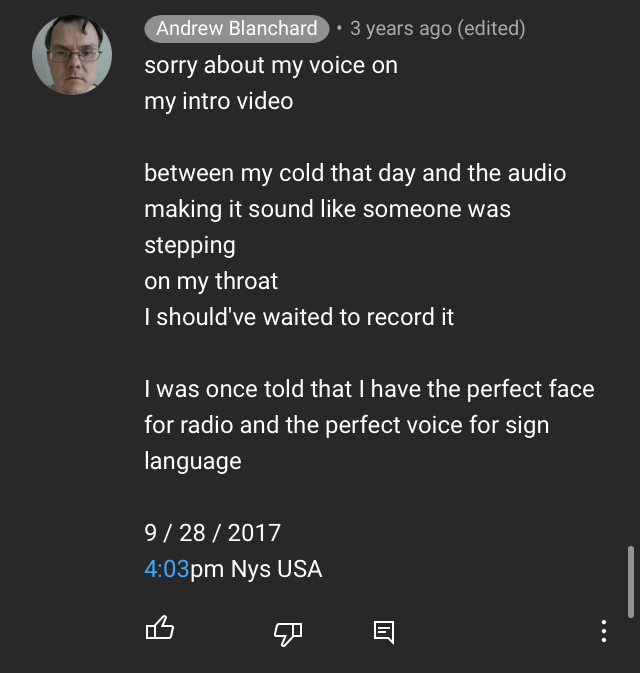The image size is (640, 673).
Task: Dislike the comment with thumbs down icon
Action: [x=288, y=634]
